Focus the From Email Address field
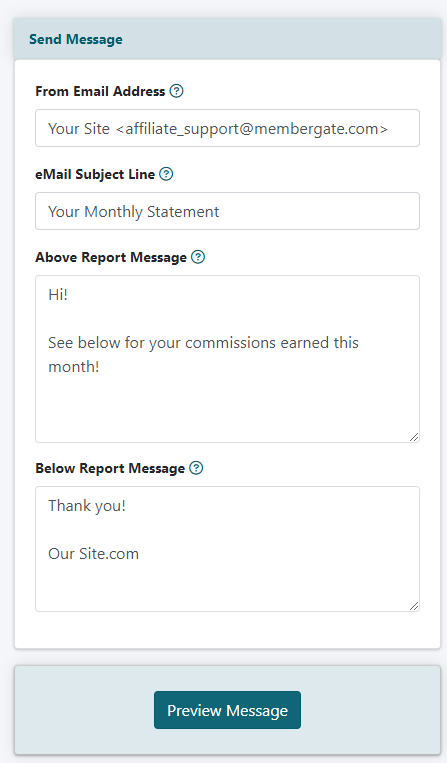The width and height of the screenshot is (447, 763). coord(227,128)
